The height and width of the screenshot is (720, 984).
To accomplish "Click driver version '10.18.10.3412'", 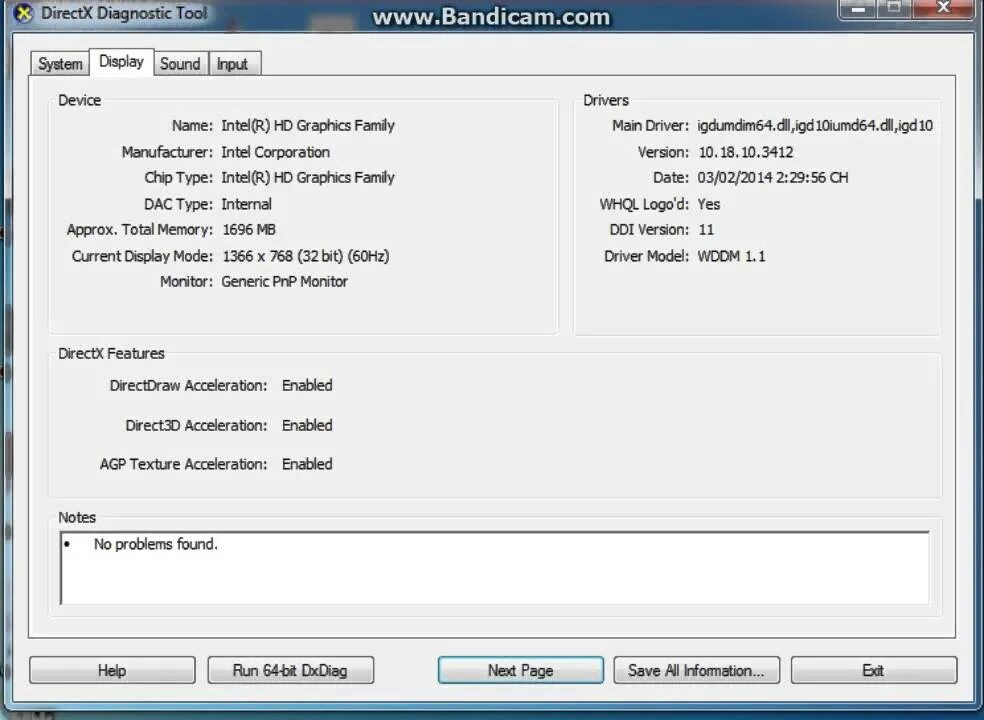I will 746,152.
